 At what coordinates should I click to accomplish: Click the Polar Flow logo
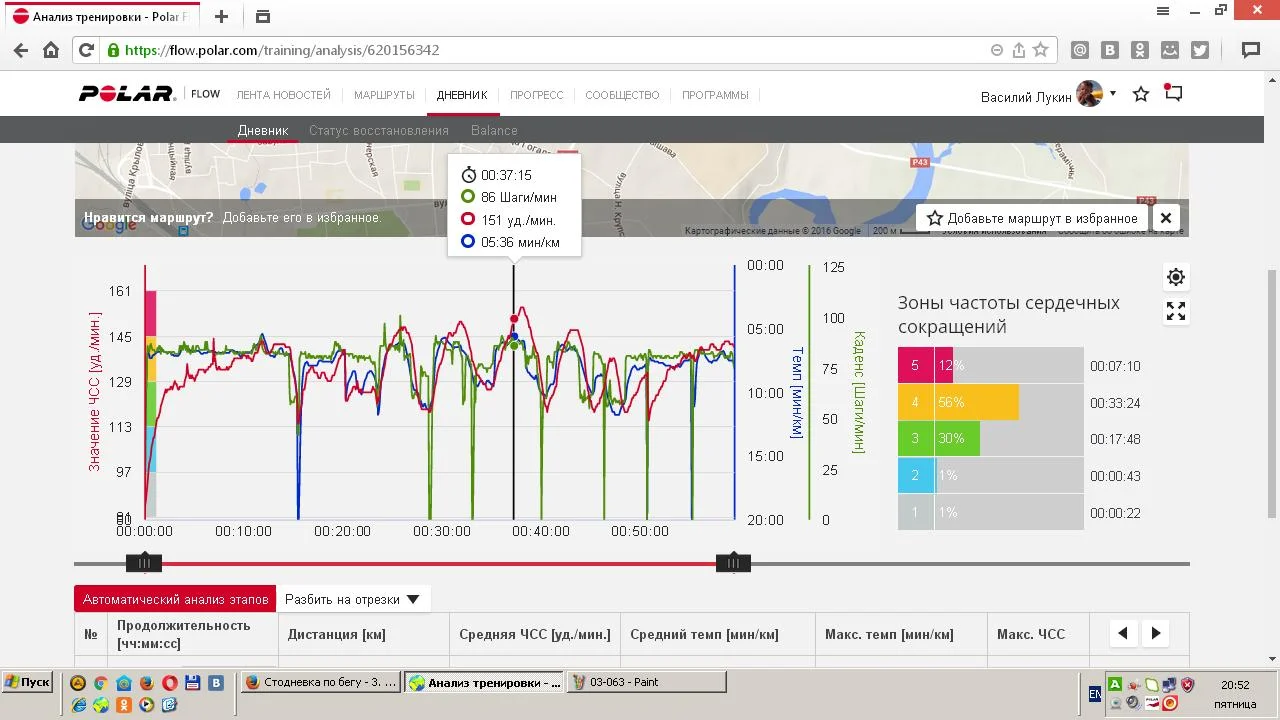pyautogui.click(x=150, y=94)
